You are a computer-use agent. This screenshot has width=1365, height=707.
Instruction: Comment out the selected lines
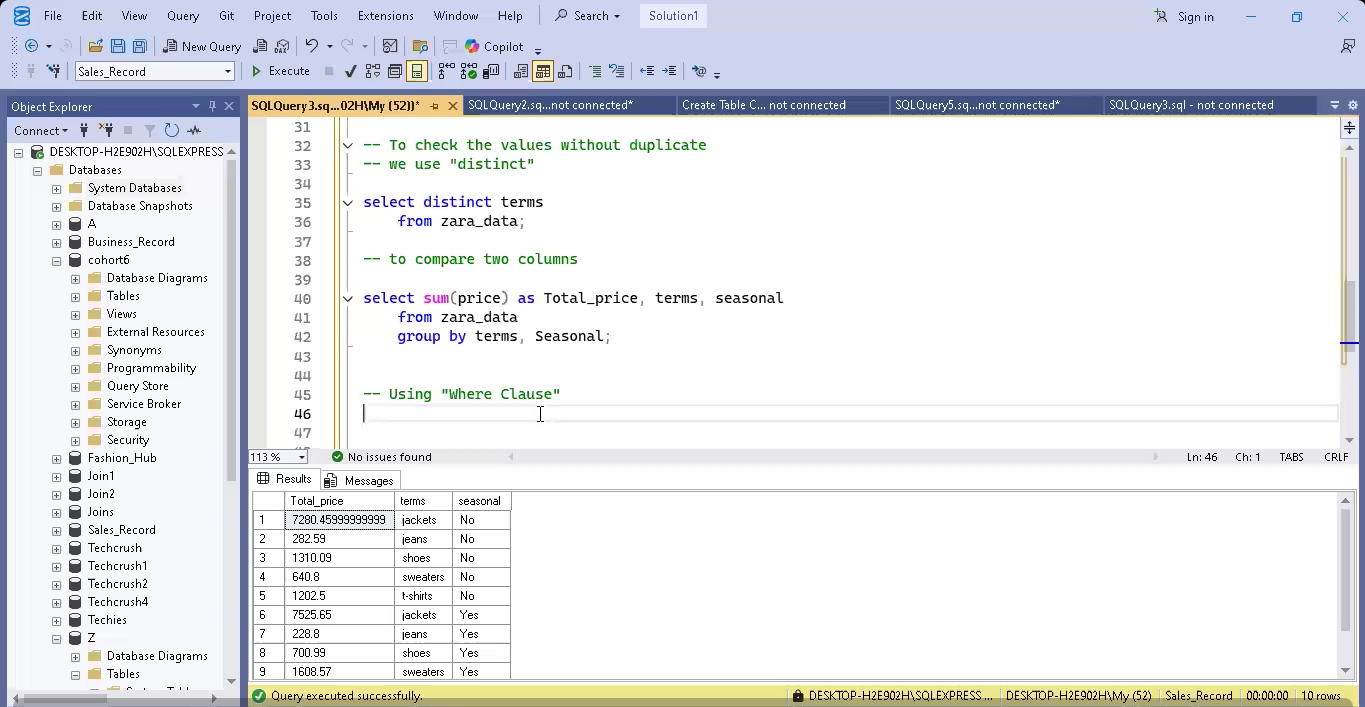[x=595, y=71]
